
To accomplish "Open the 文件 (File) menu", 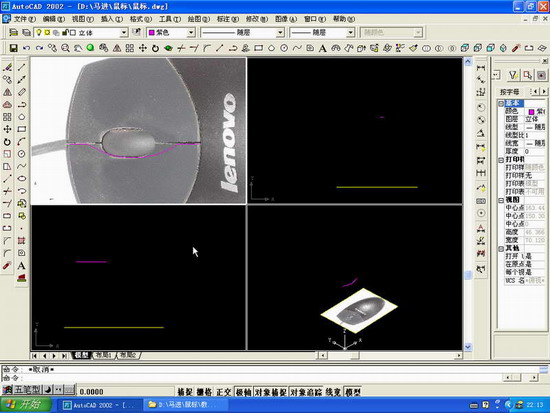I will (25, 19).
